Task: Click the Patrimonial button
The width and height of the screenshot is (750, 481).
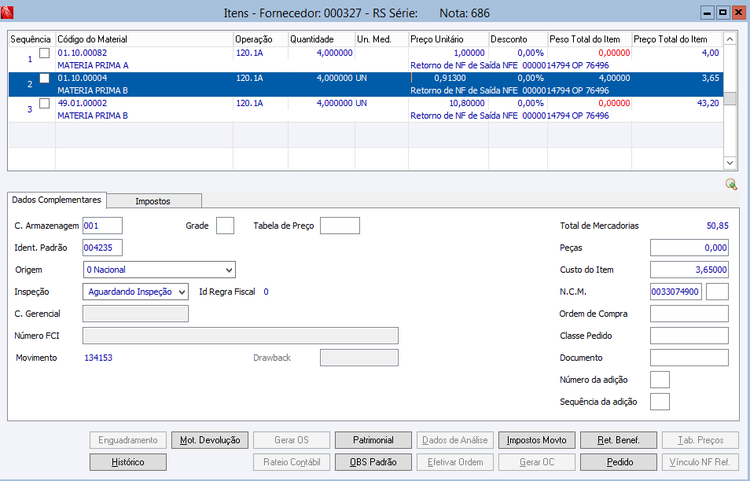Action: (x=372, y=440)
